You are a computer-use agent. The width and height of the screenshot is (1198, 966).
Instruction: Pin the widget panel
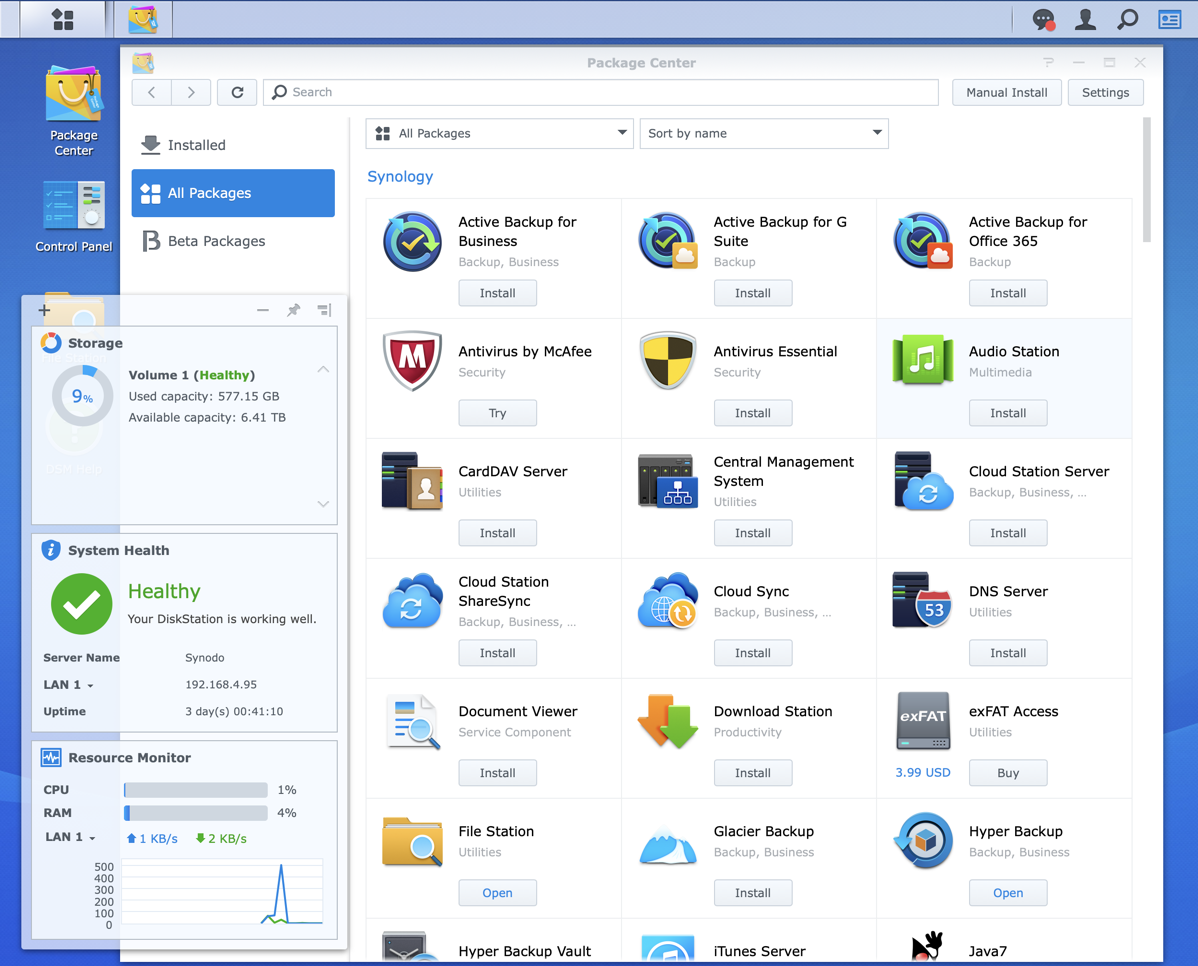(293, 310)
